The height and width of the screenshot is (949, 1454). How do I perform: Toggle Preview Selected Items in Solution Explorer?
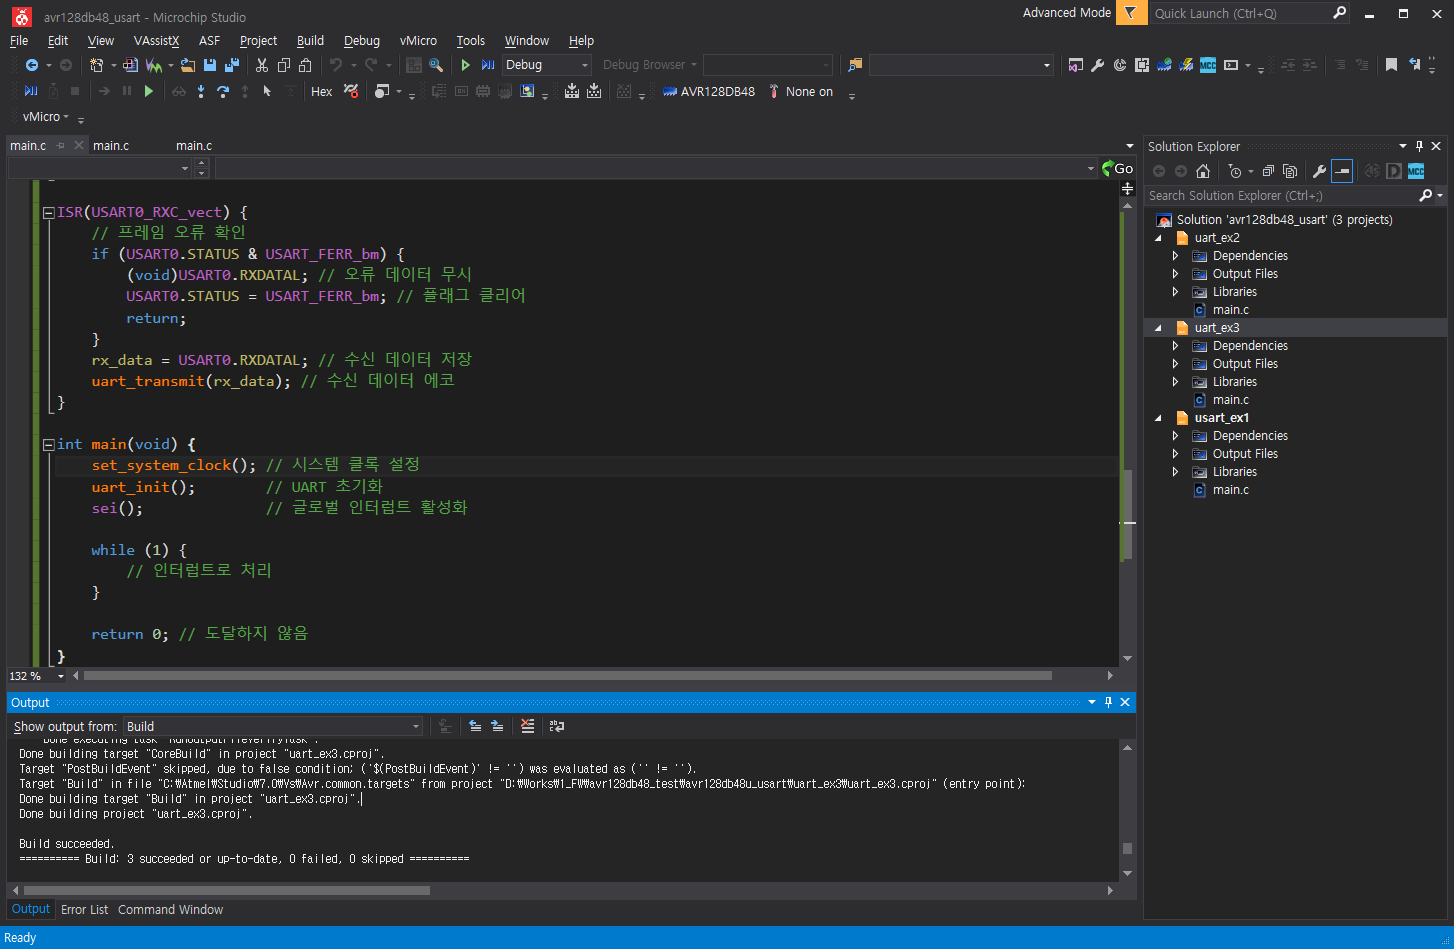click(x=1342, y=171)
